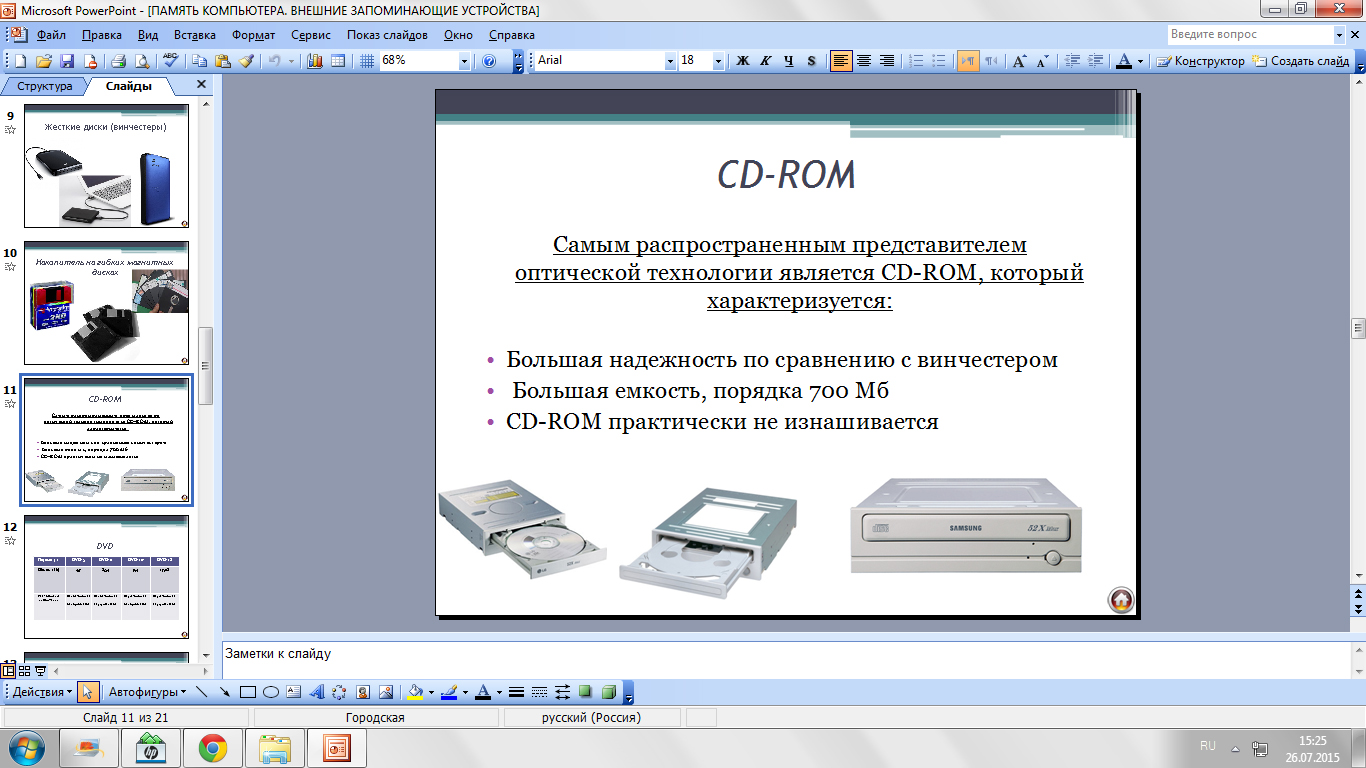Insert a chart from toolbar

(x=315, y=61)
